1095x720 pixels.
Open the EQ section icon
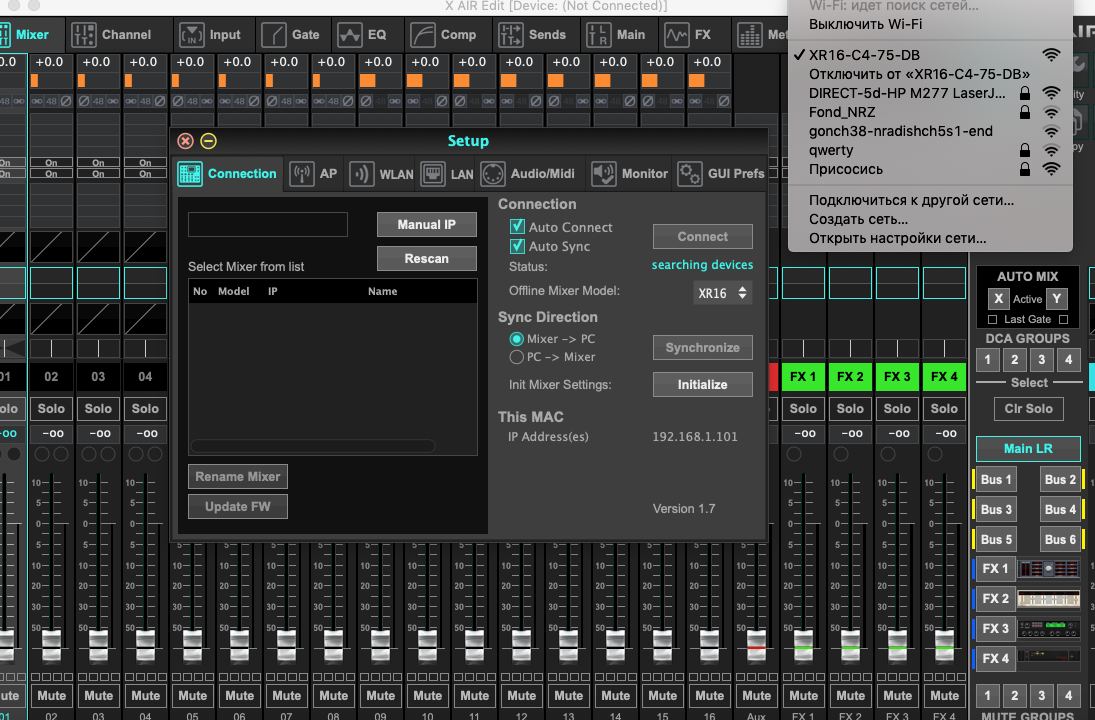coord(350,35)
